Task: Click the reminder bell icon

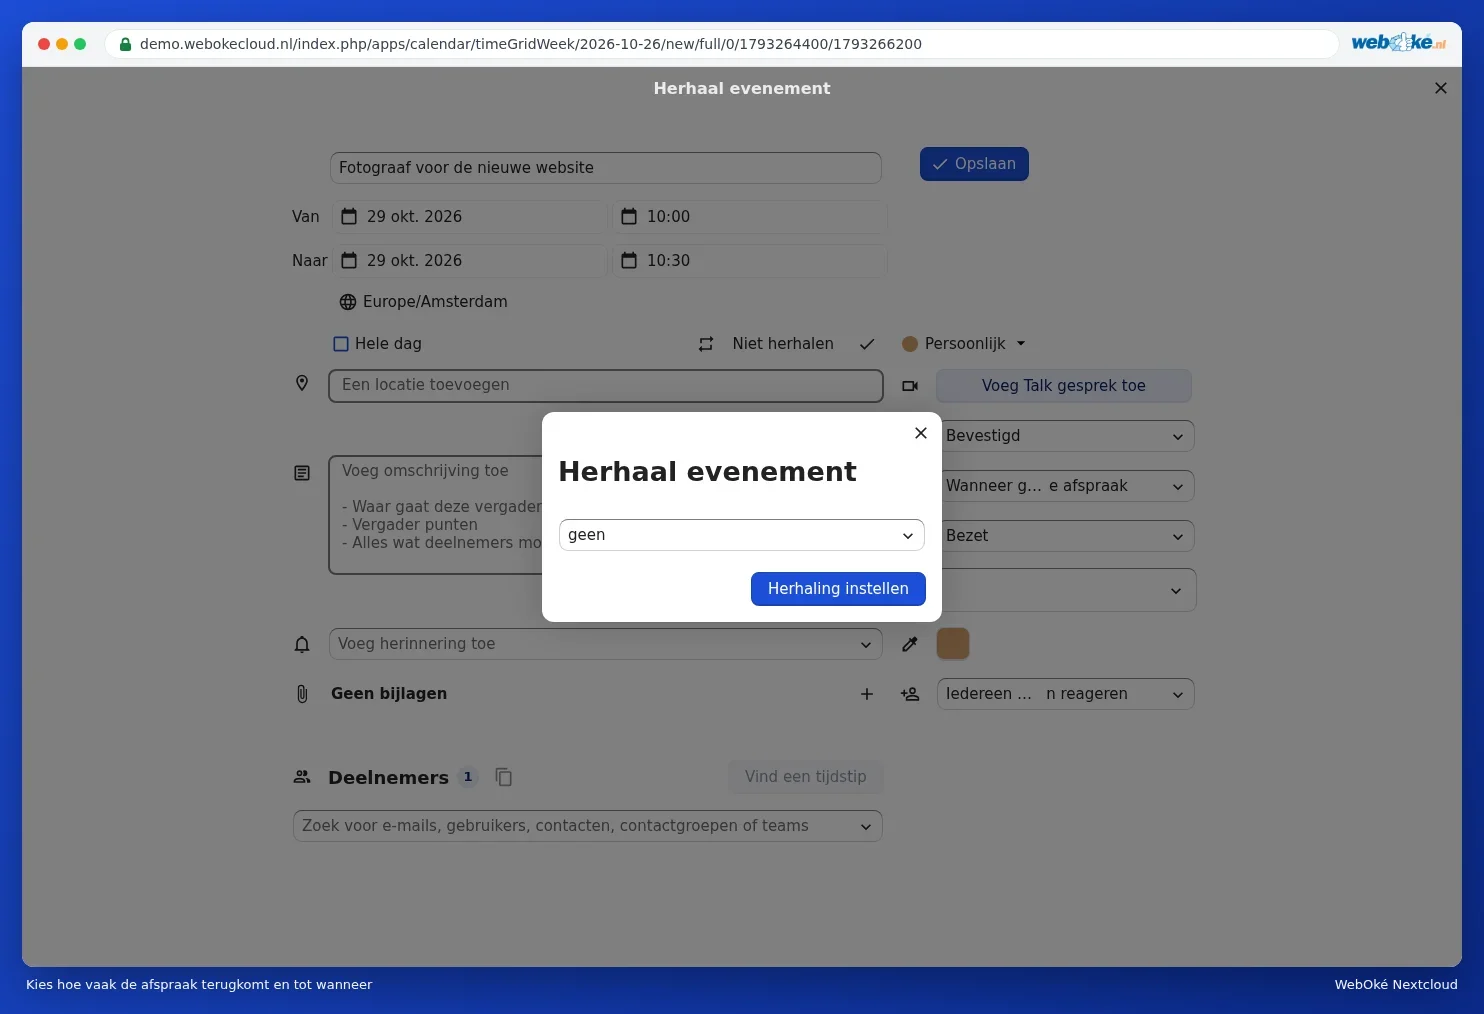Action: pos(302,645)
